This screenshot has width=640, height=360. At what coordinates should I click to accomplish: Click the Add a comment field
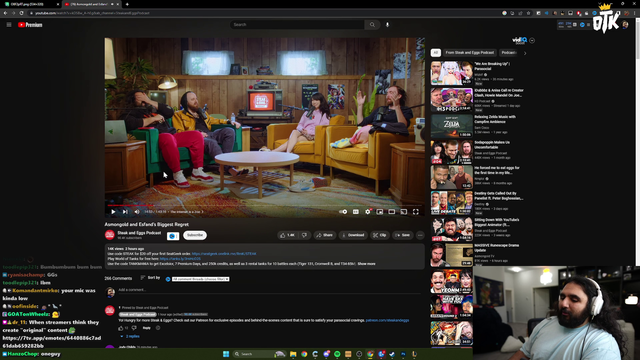pyautogui.click(x=269, y=290)
